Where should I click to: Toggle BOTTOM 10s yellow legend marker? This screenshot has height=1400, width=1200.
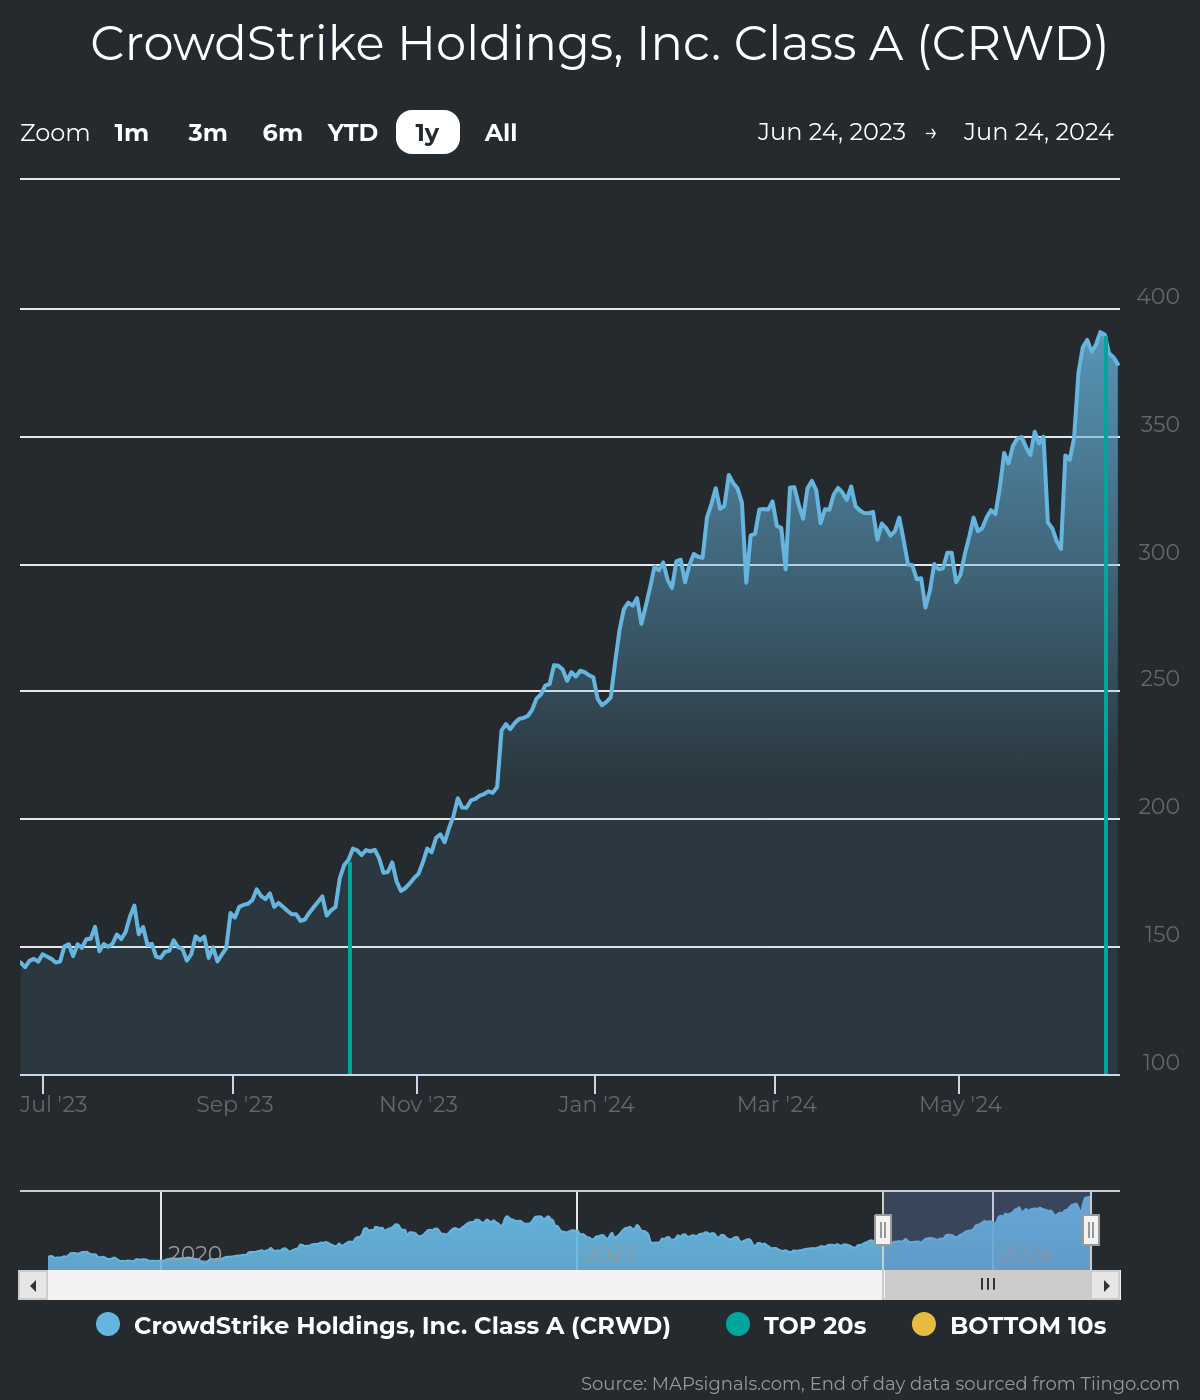click(924, 1325)
